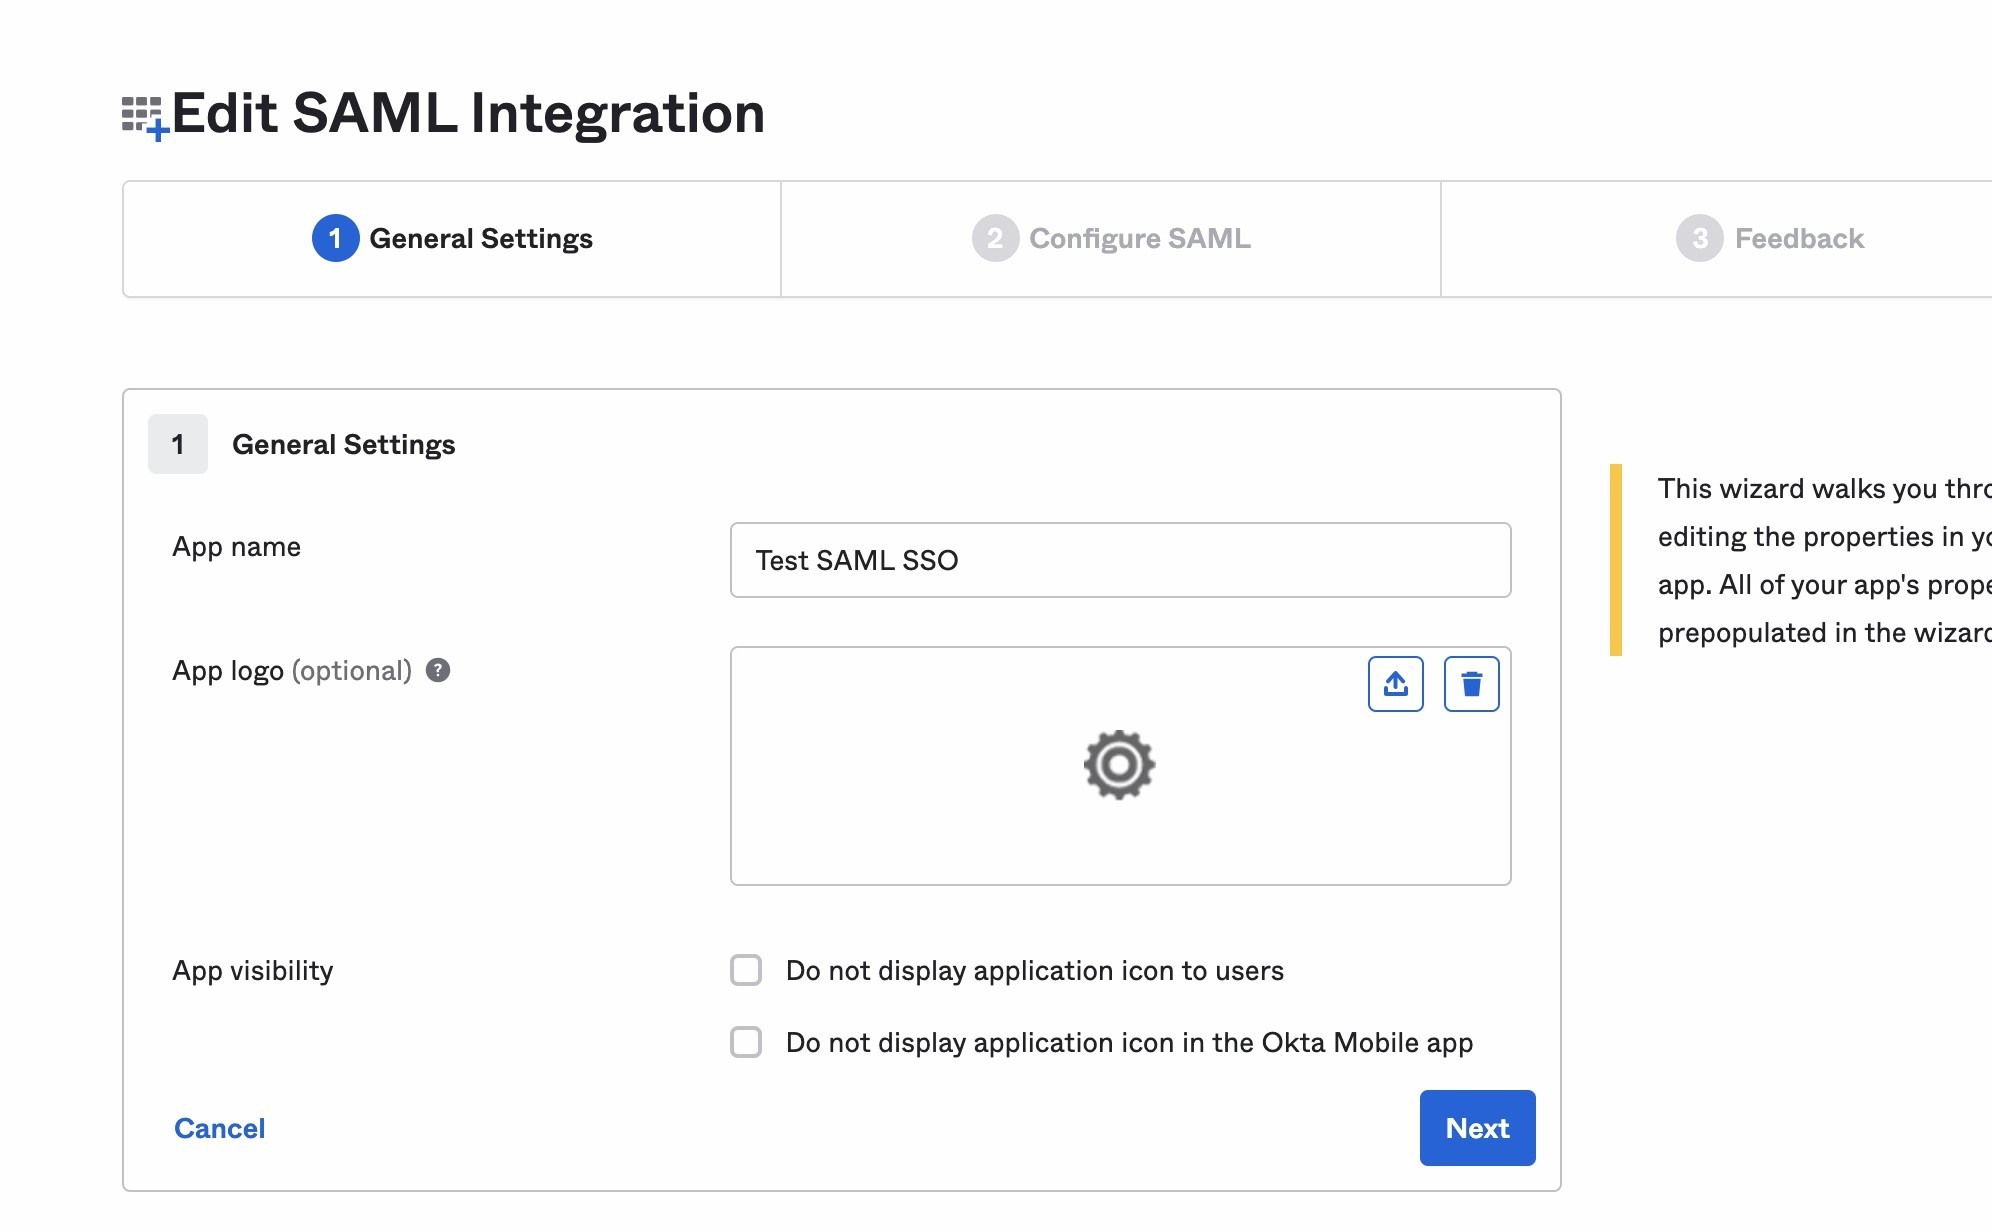Click the numbered 1 section badge
1992x1232 pixels.
click(x=178, y=444)
